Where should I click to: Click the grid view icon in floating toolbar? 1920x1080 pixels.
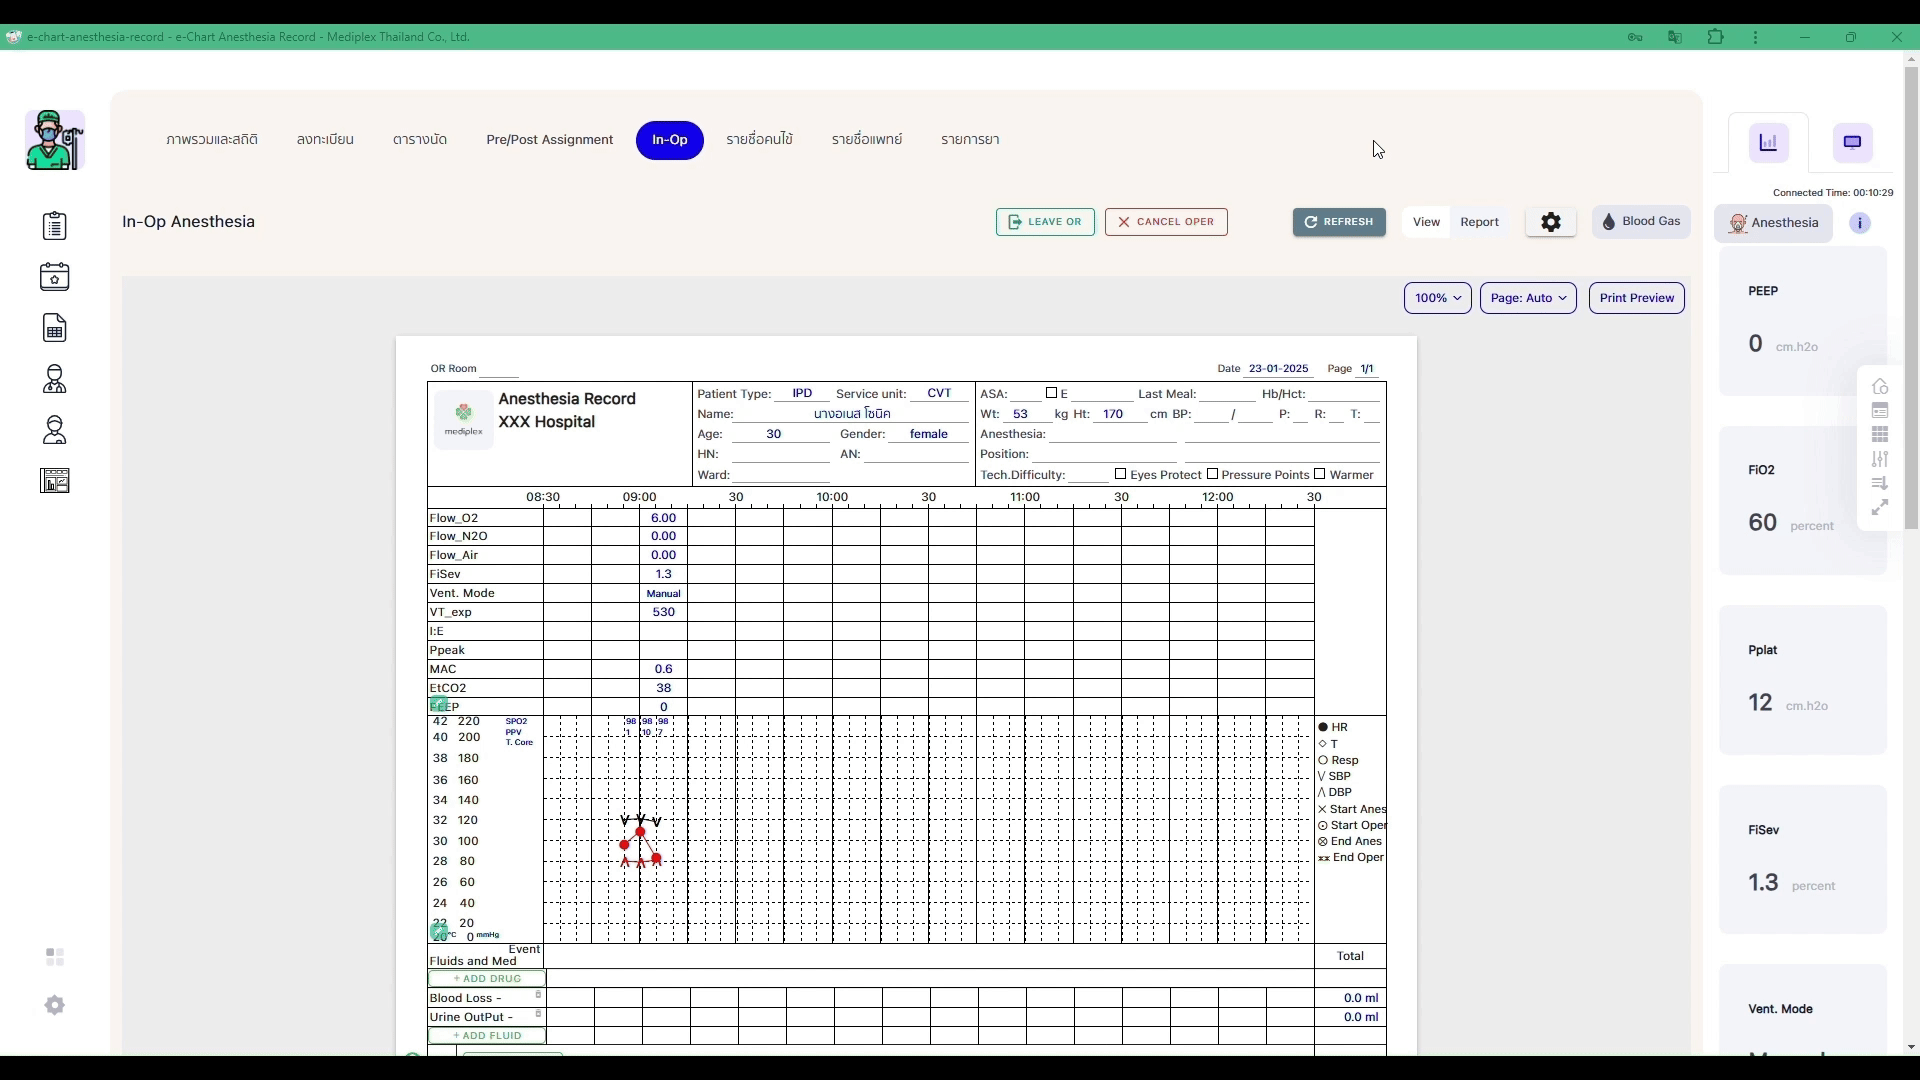point(1880,435)
